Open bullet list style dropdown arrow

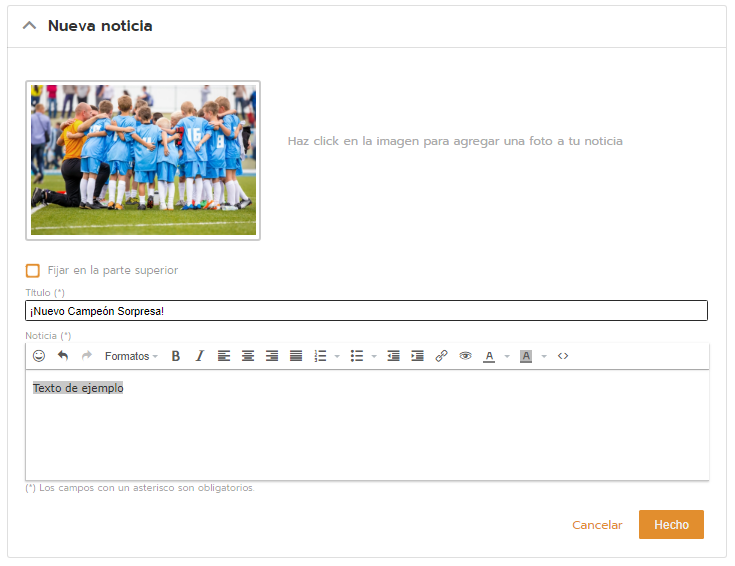(x=374, y=357)
